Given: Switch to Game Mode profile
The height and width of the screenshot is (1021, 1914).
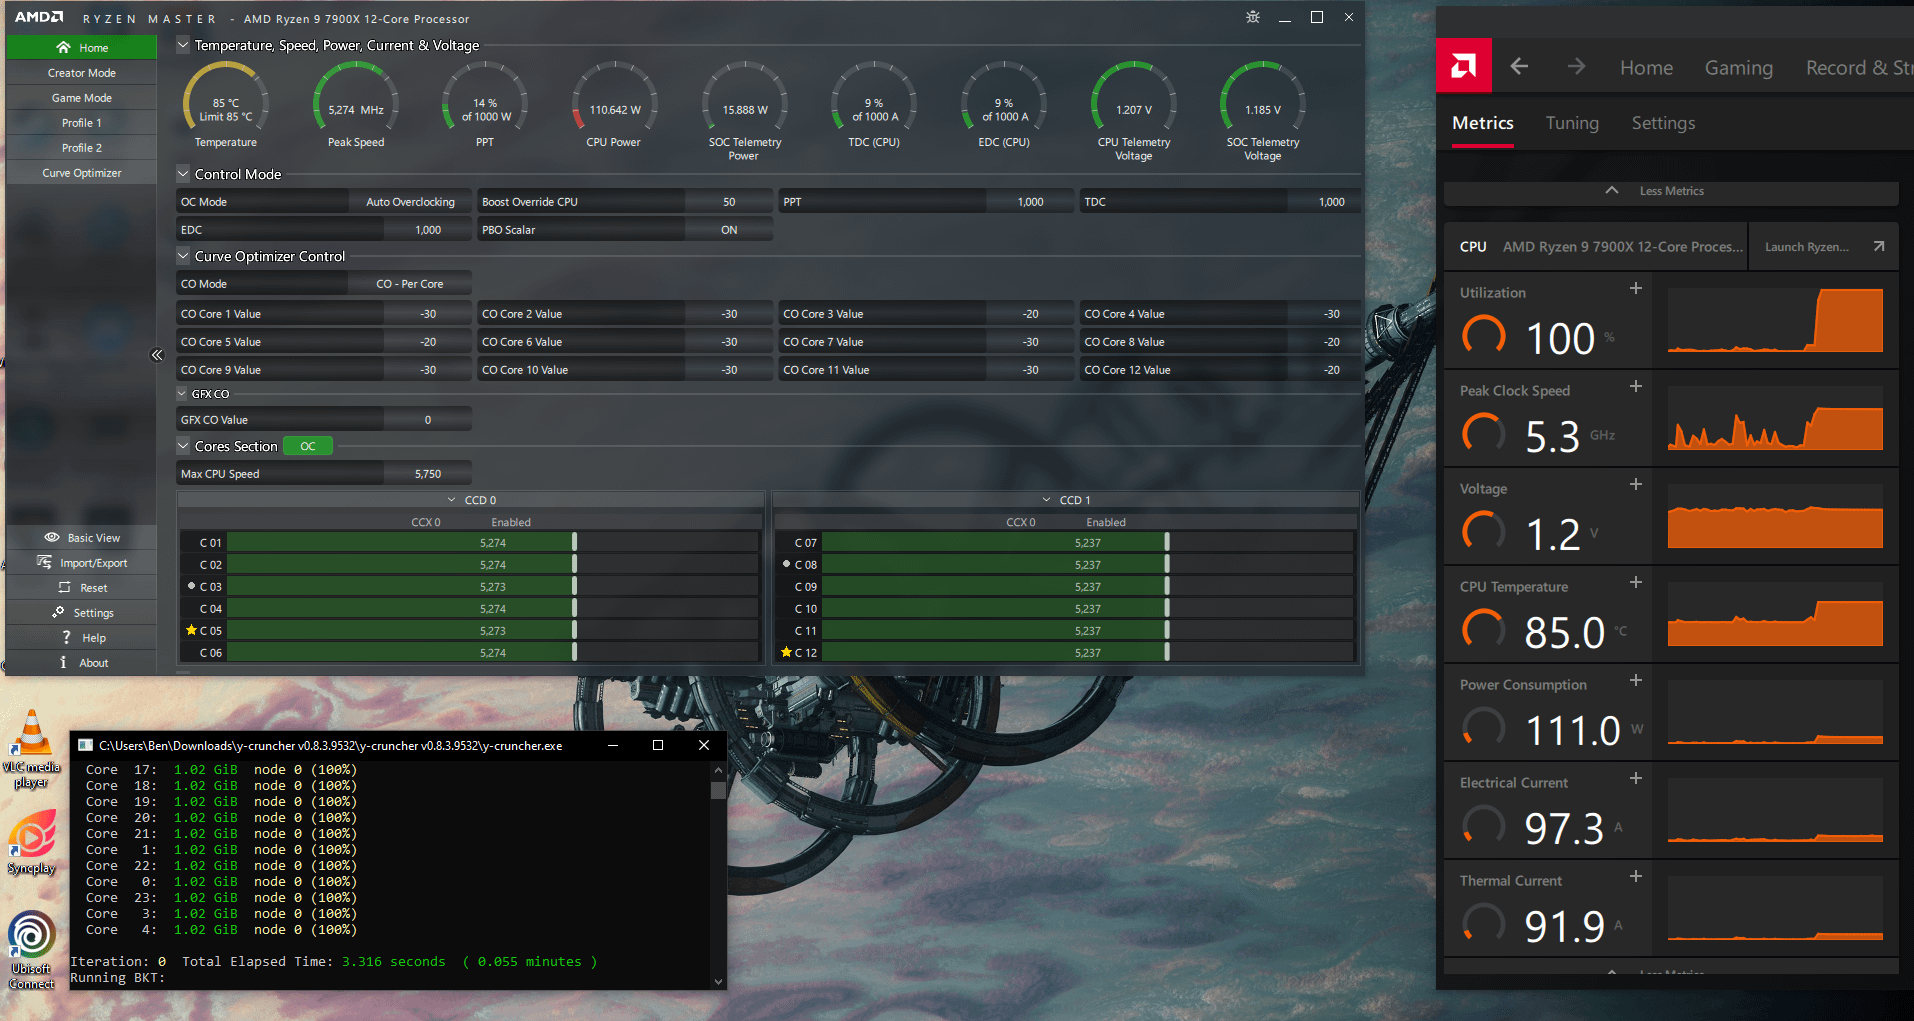Looking at the screenshot, I should pyautogui.click(x=82, y=97).
